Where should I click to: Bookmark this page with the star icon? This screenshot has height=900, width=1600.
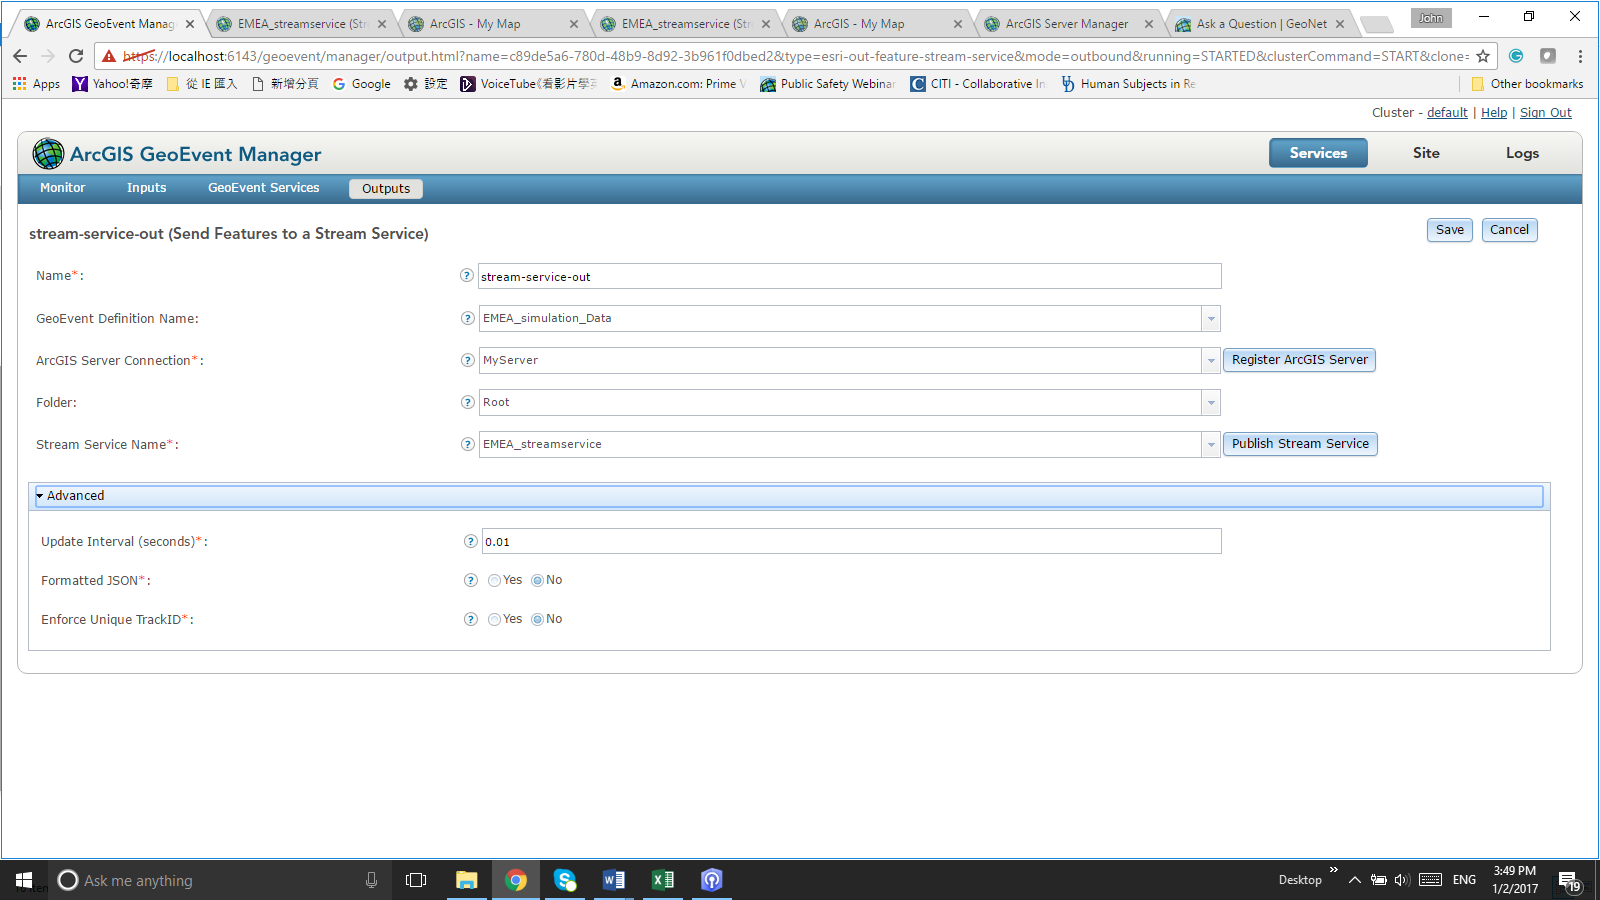(1483, 56)
